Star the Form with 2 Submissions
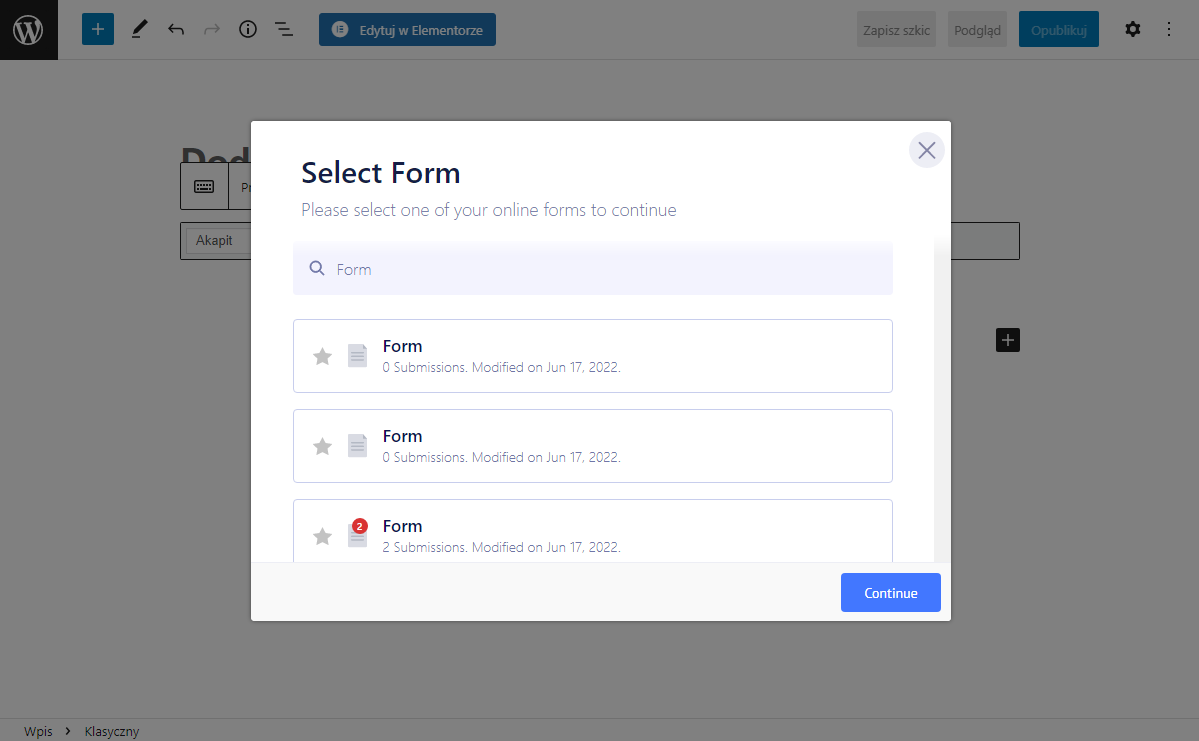The image size is (1199, 741). [x=322, y=536]
